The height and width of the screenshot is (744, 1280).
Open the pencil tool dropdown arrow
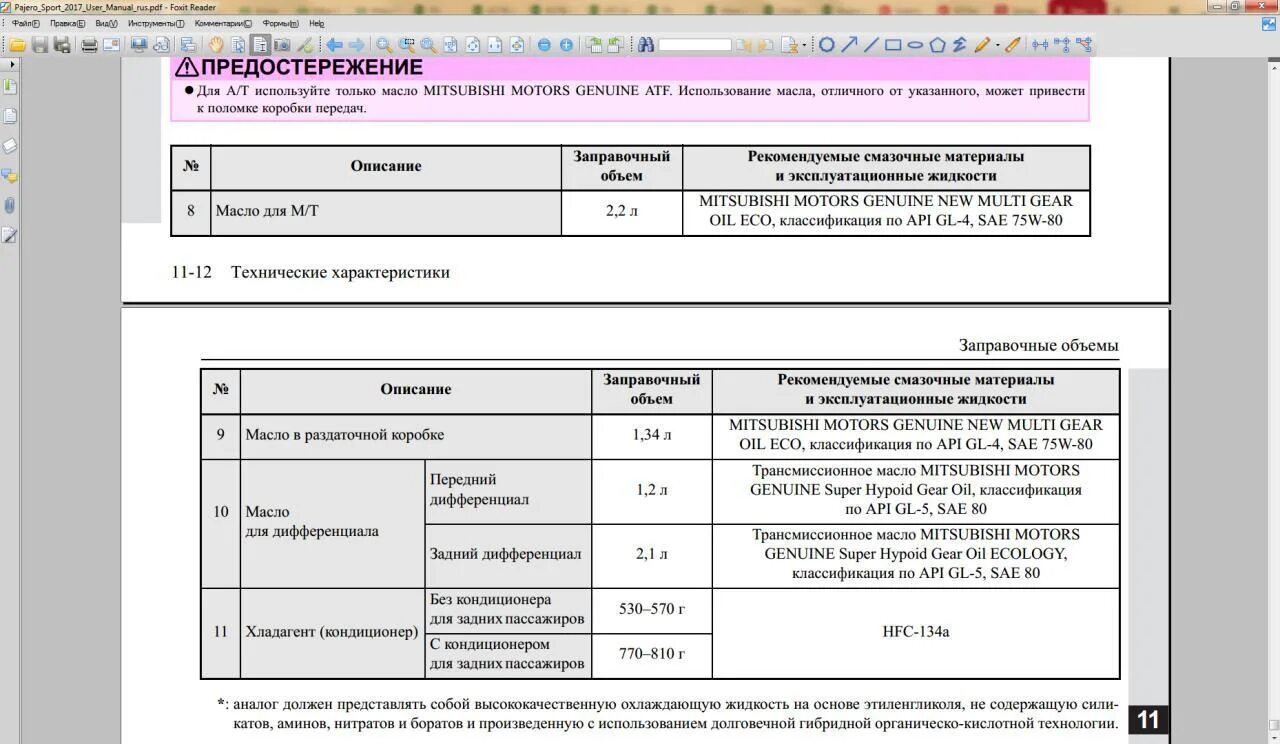click(x=998, y=46)
